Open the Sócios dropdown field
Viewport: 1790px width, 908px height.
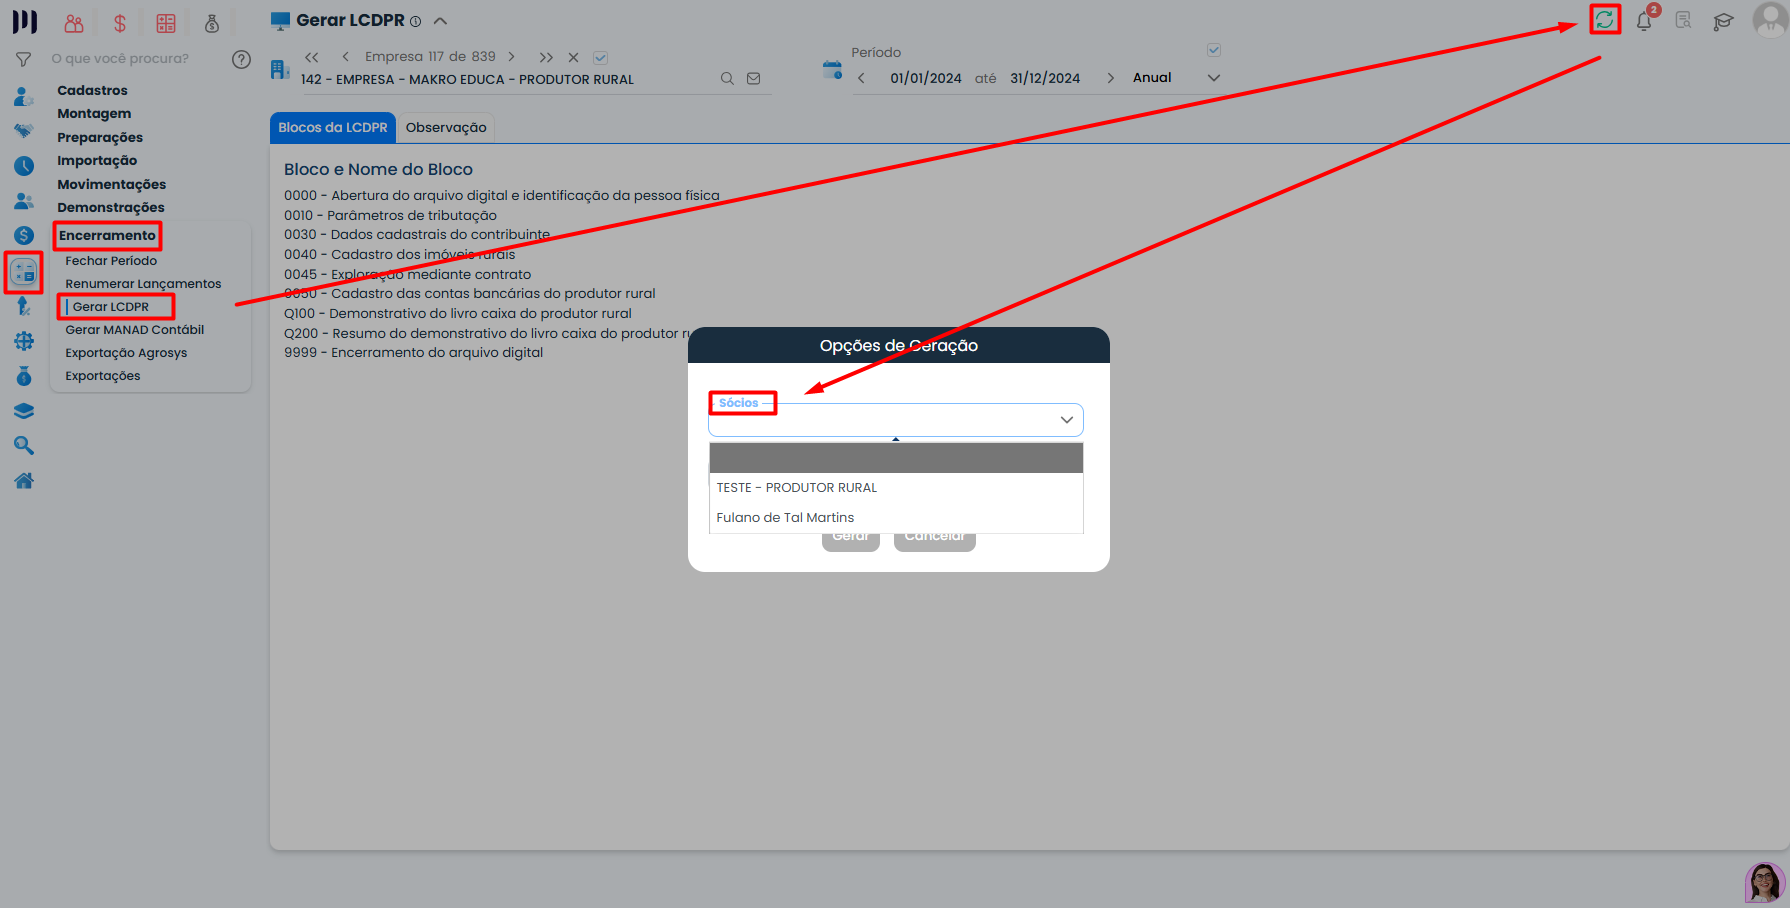pos(896,420)
